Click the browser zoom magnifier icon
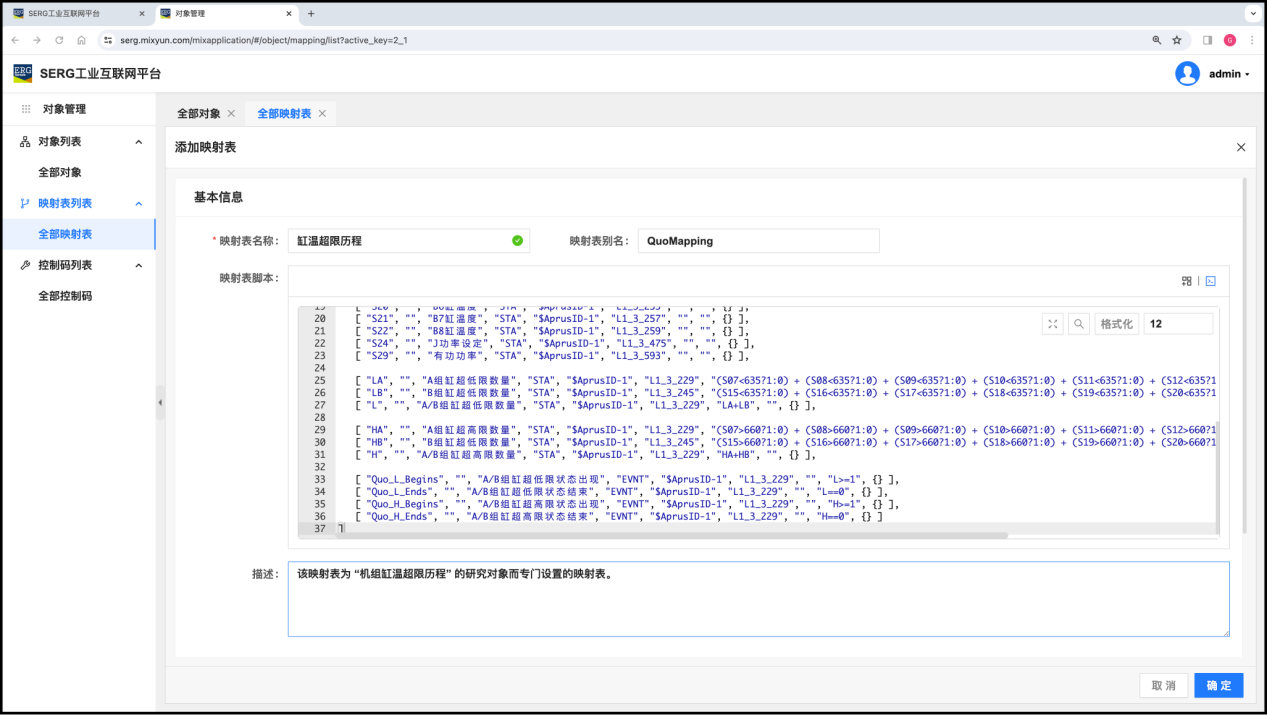Screen dimensions: 1267x715 coord(1157,40)
